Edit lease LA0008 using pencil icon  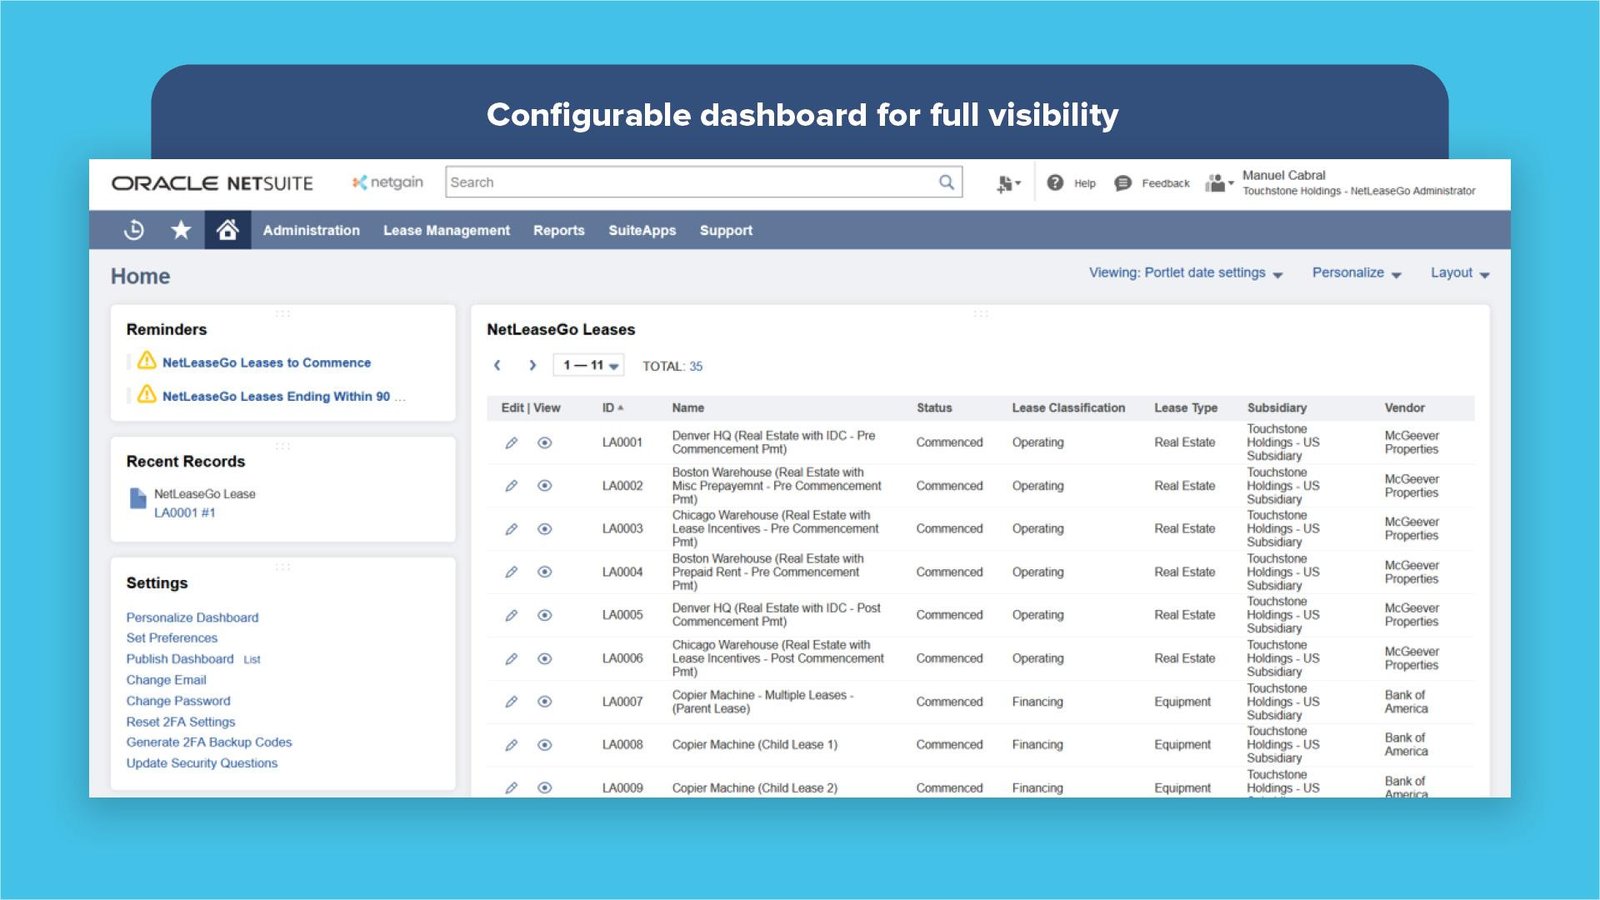tap(511, 745)
